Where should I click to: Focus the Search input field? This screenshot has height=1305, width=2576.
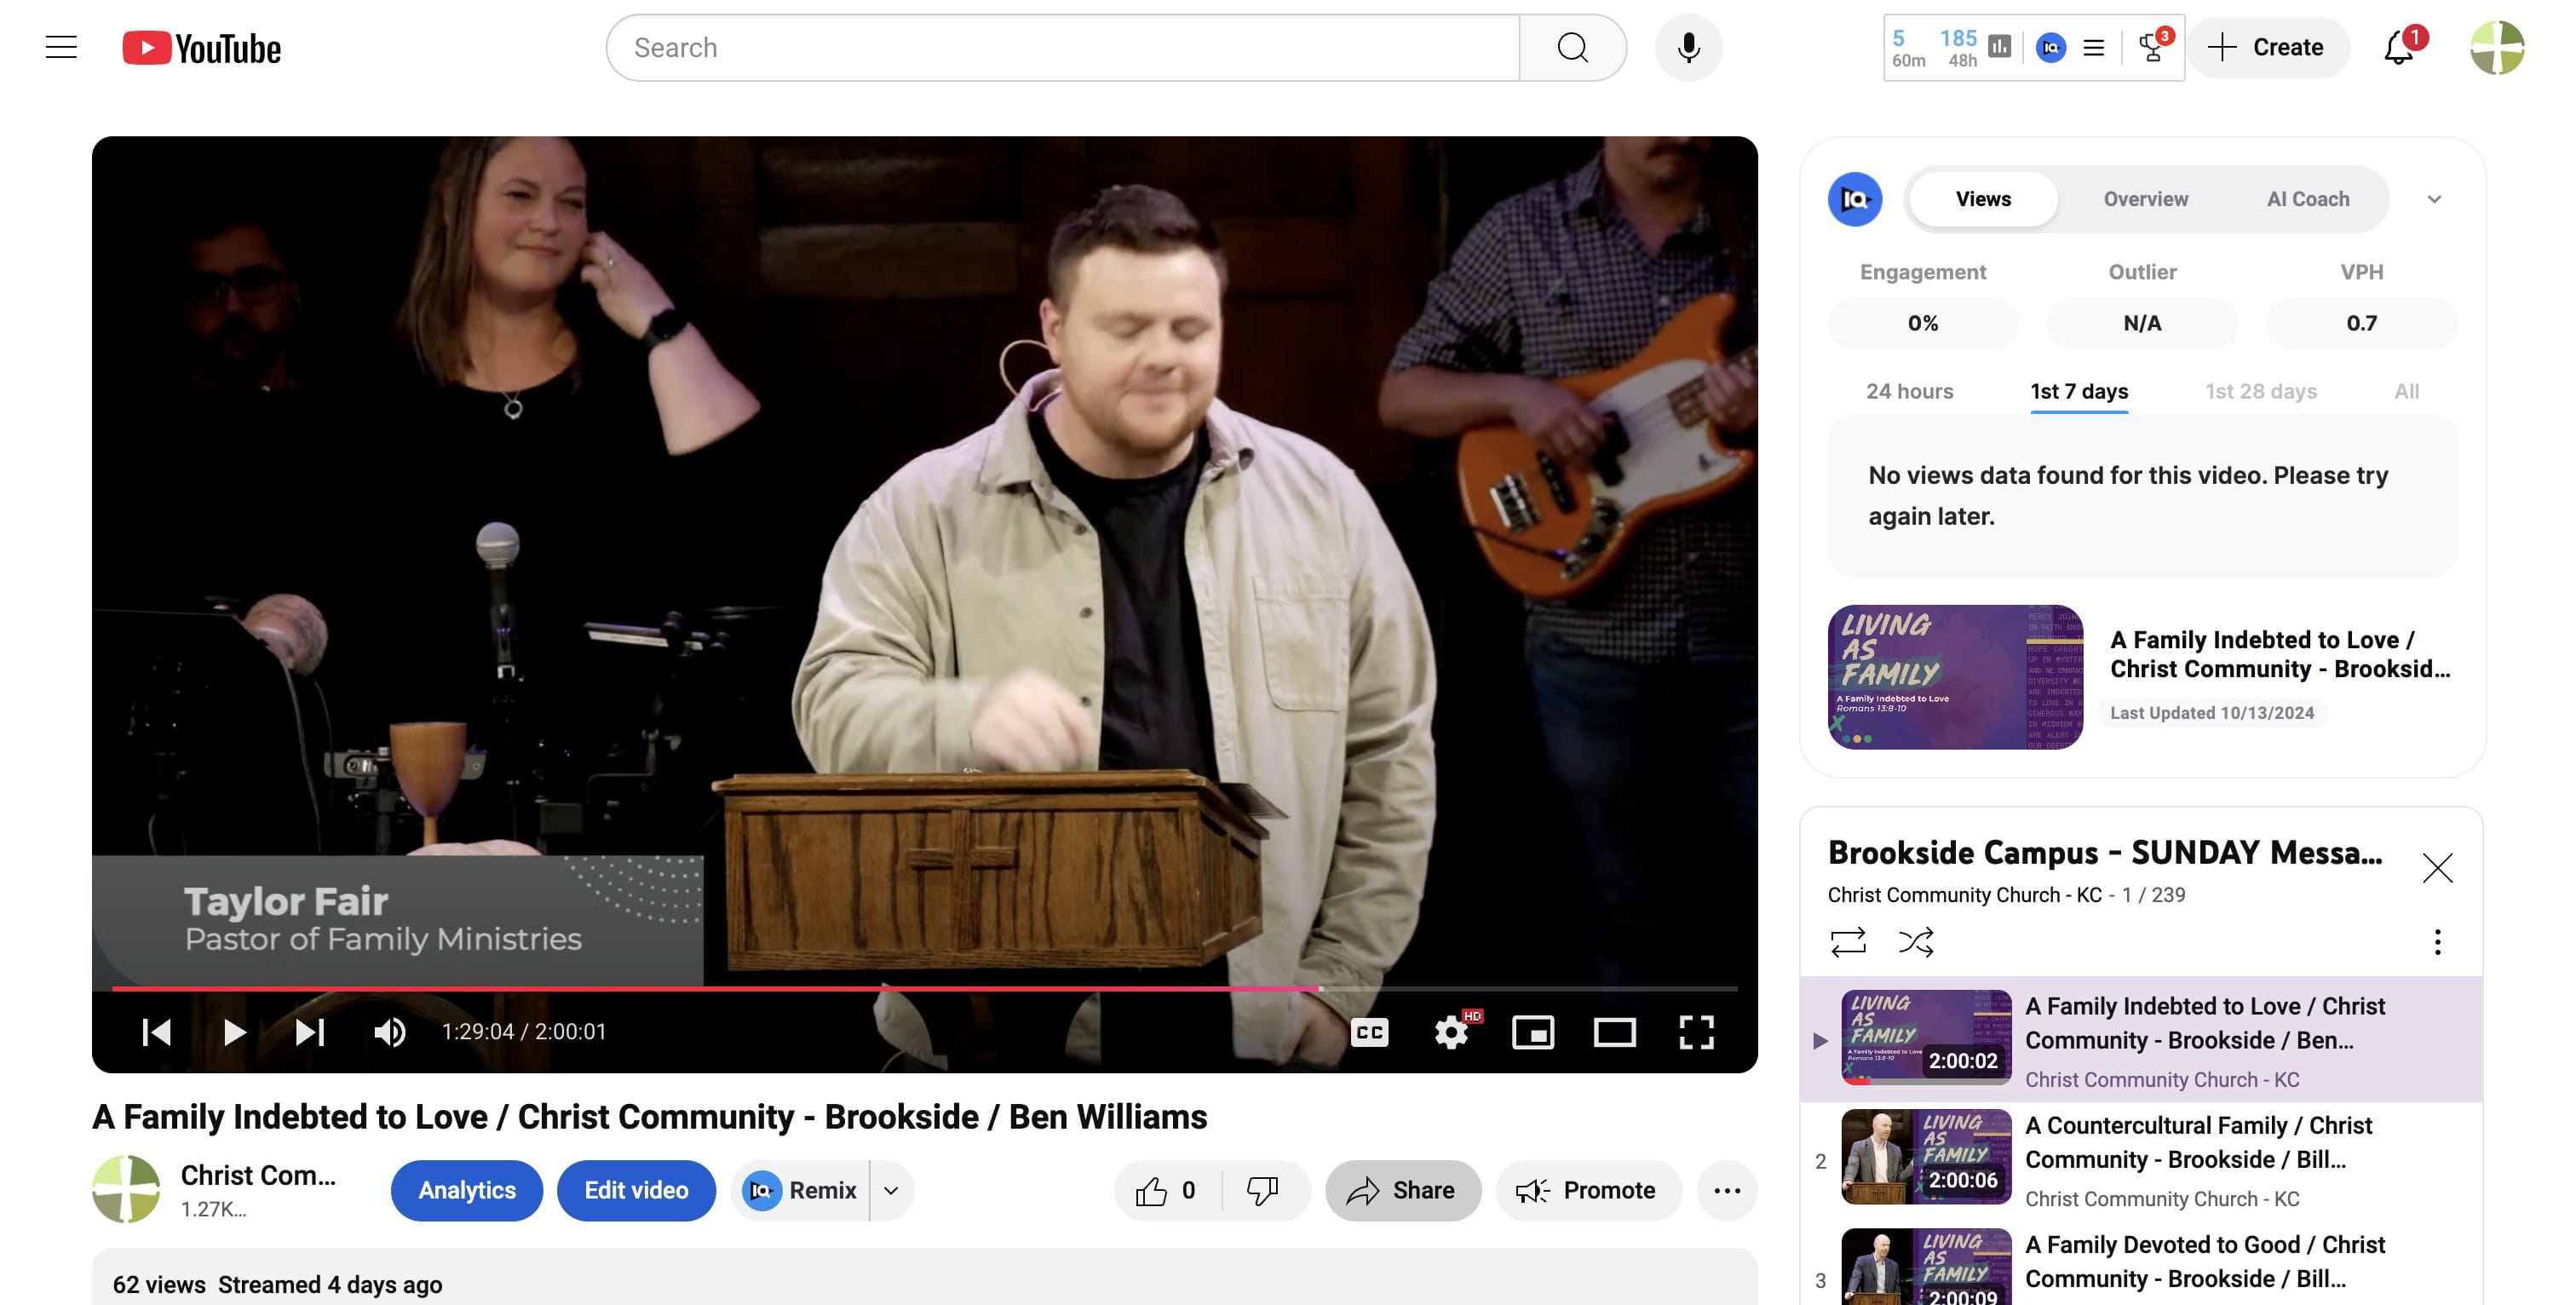coord(1062,47)
